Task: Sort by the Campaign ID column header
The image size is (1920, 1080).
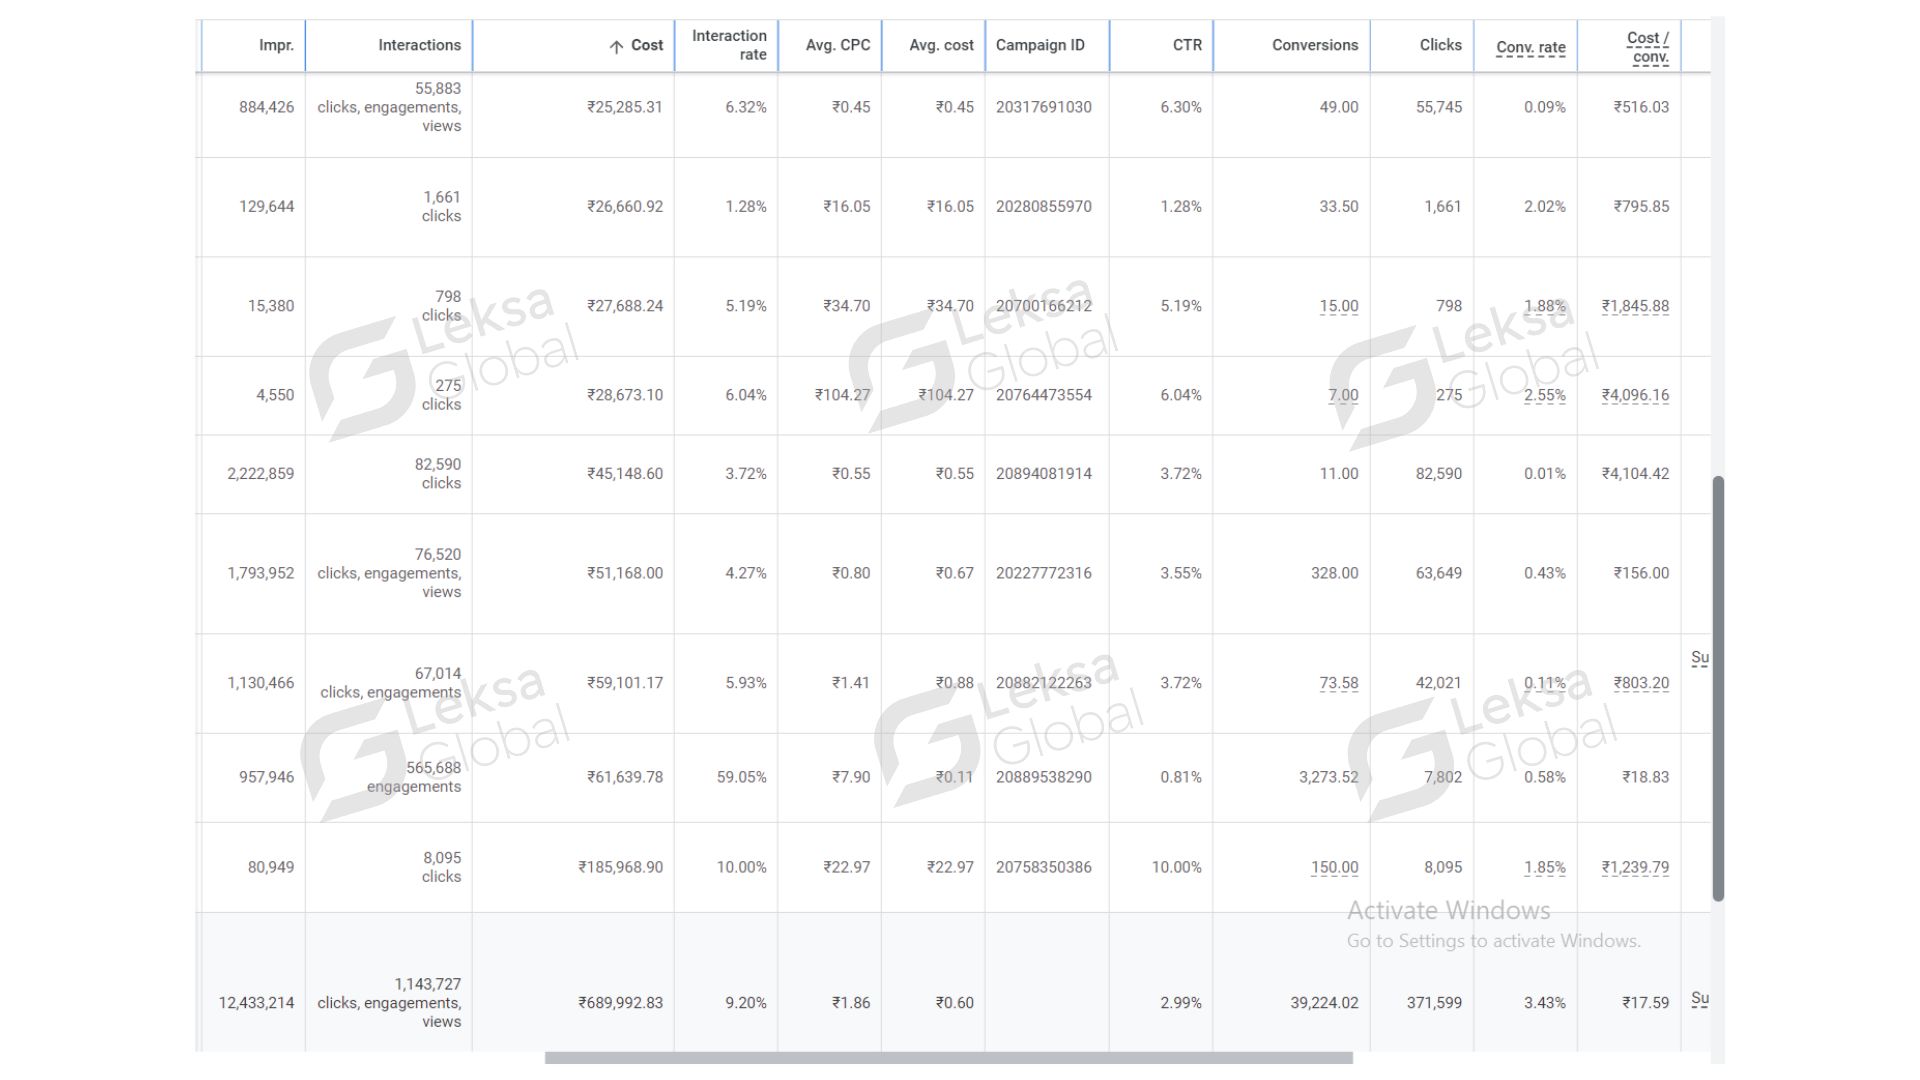Action: (1040, 45)
